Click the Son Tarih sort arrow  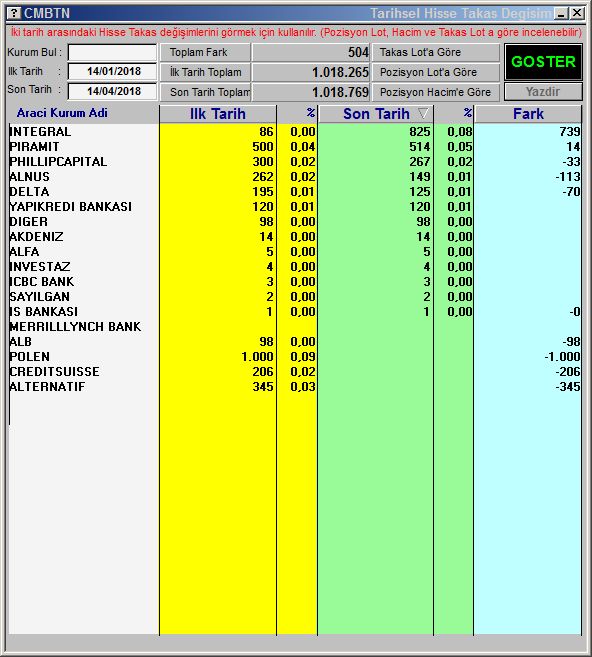click(x=423, y=114)
